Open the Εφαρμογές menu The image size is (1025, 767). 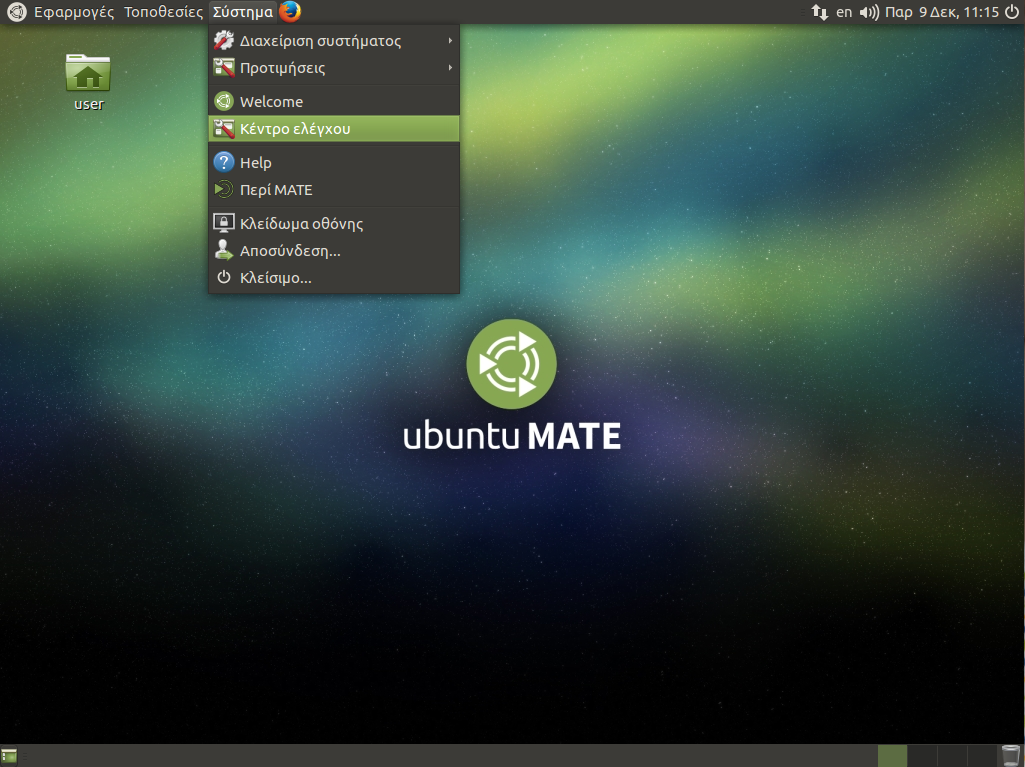[74, 12]
